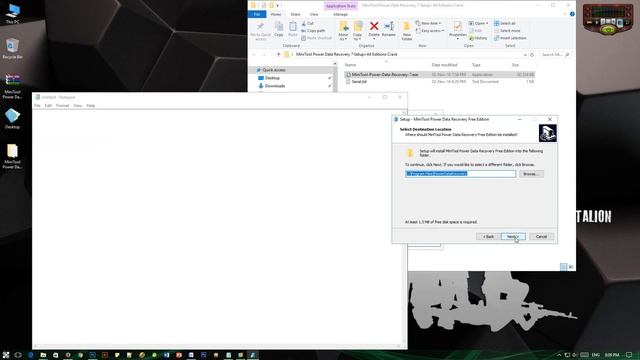Open Notepad's Format menu
The height and width of the screenshot is (360, 640).
[x=62, y=106]
